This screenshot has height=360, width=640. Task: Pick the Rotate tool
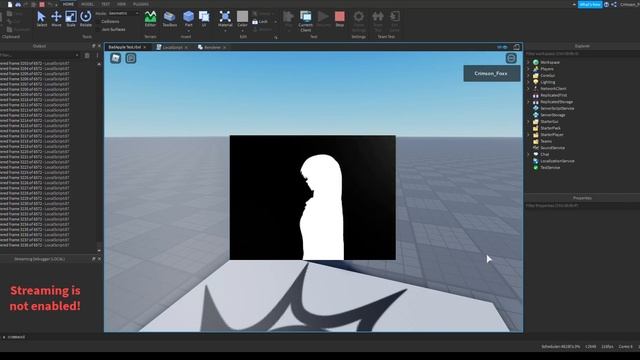coord(86,19)
